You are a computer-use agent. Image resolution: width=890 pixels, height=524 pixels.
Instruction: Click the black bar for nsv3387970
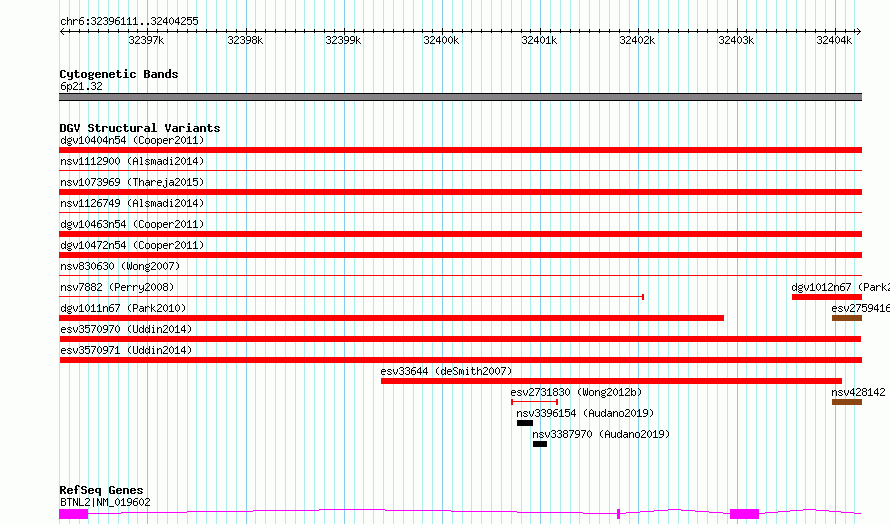pos(540,444)
